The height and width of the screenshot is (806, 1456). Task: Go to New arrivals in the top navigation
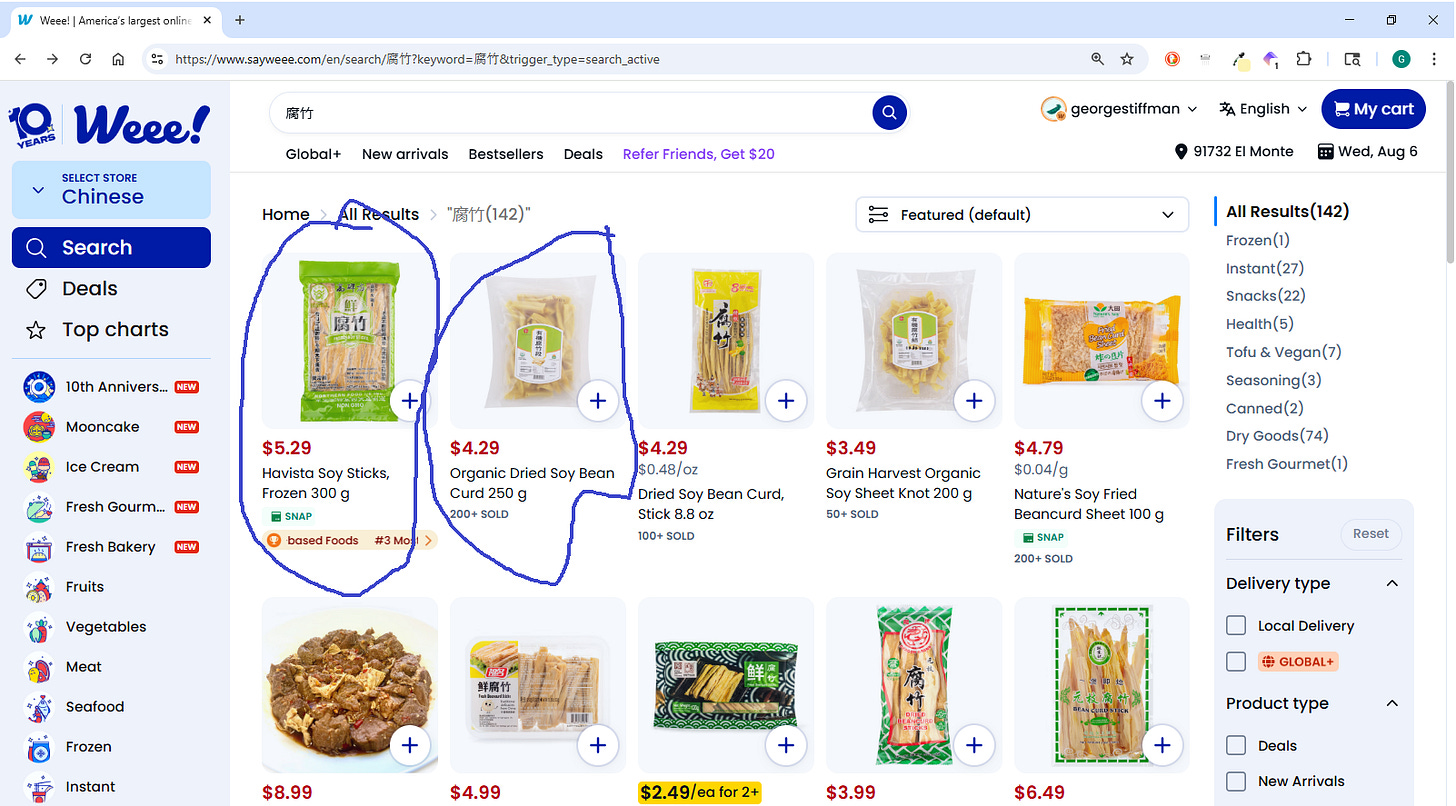tap(405, 154)
